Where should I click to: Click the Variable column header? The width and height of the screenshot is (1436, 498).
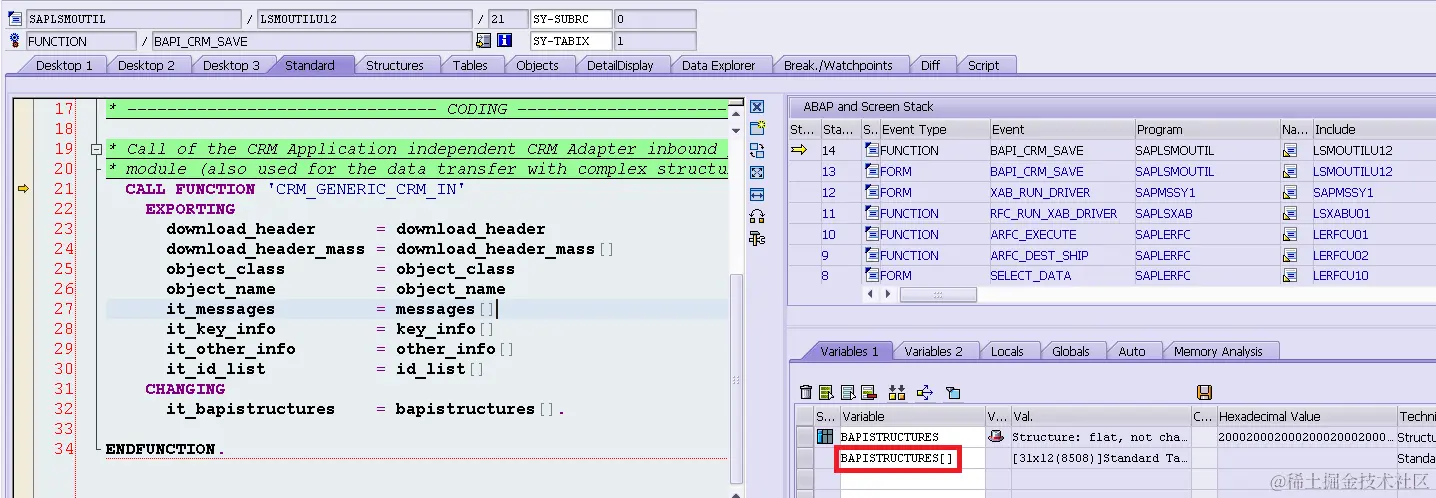tap(912, 416)
